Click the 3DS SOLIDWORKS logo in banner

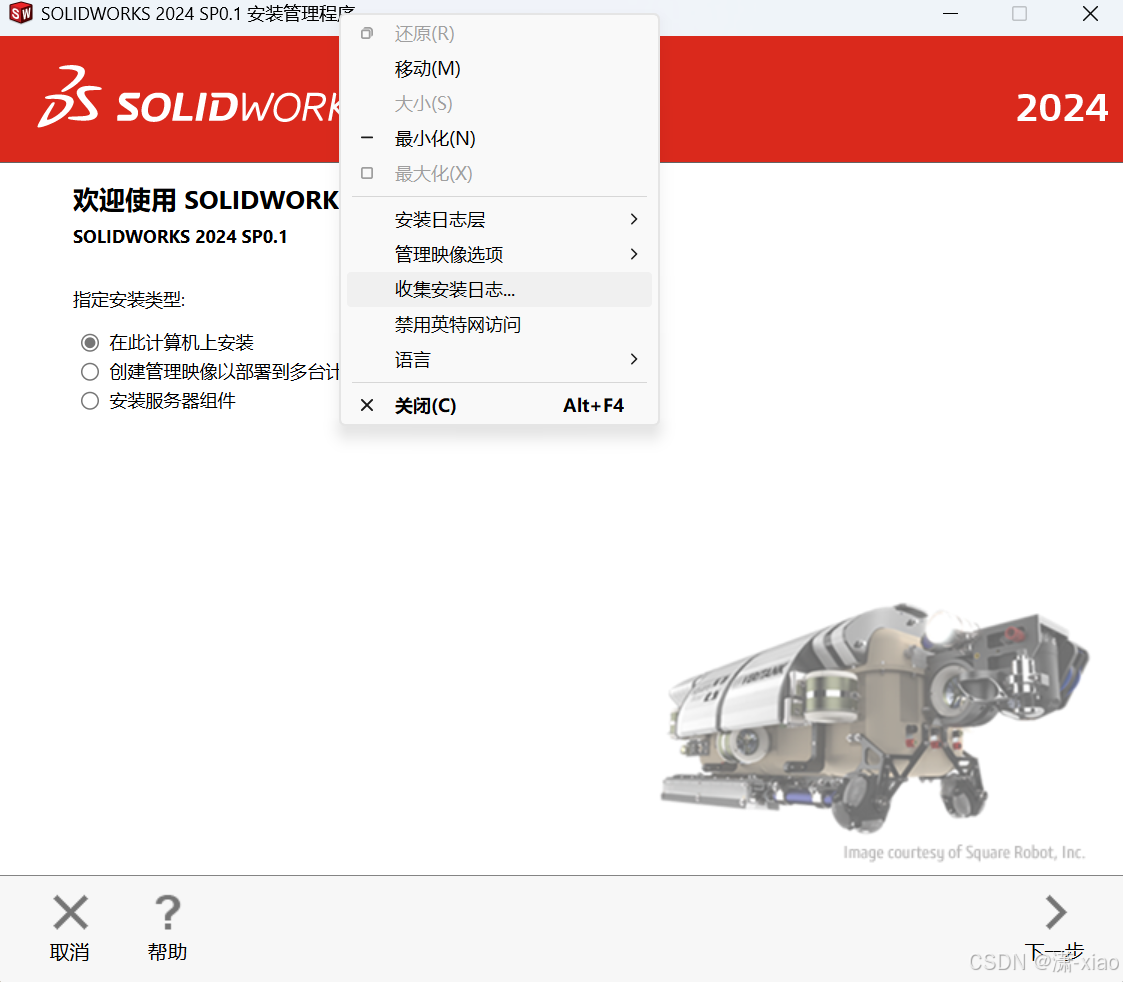[189, 99]
